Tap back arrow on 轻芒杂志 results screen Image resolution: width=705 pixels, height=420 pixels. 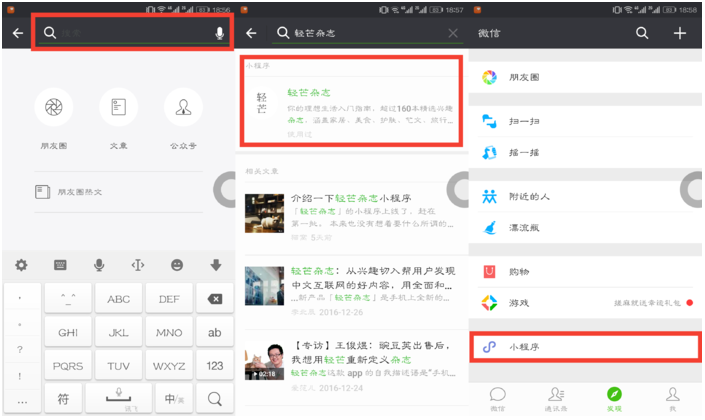(251, 33)
